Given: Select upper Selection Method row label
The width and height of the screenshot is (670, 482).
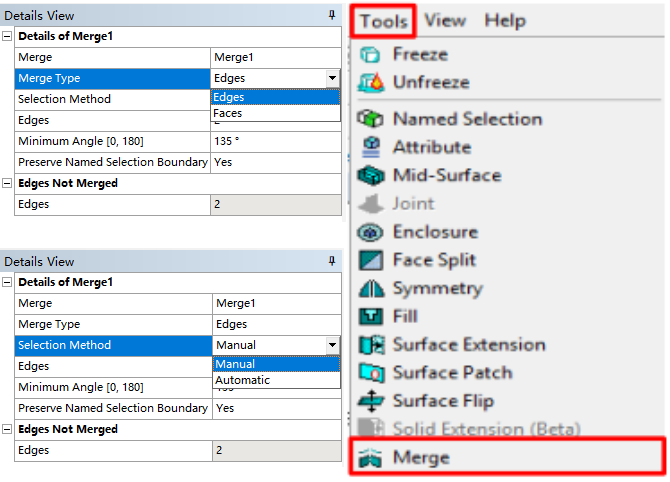Looking at the screenshot, I should pyautogui.click(x=112, y=99).
